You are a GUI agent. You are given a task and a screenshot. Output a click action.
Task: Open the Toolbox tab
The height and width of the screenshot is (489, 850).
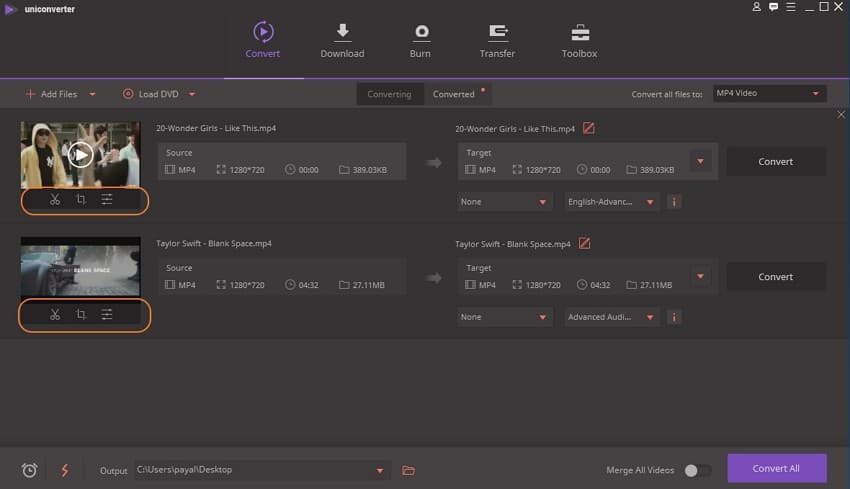(579, 41)
